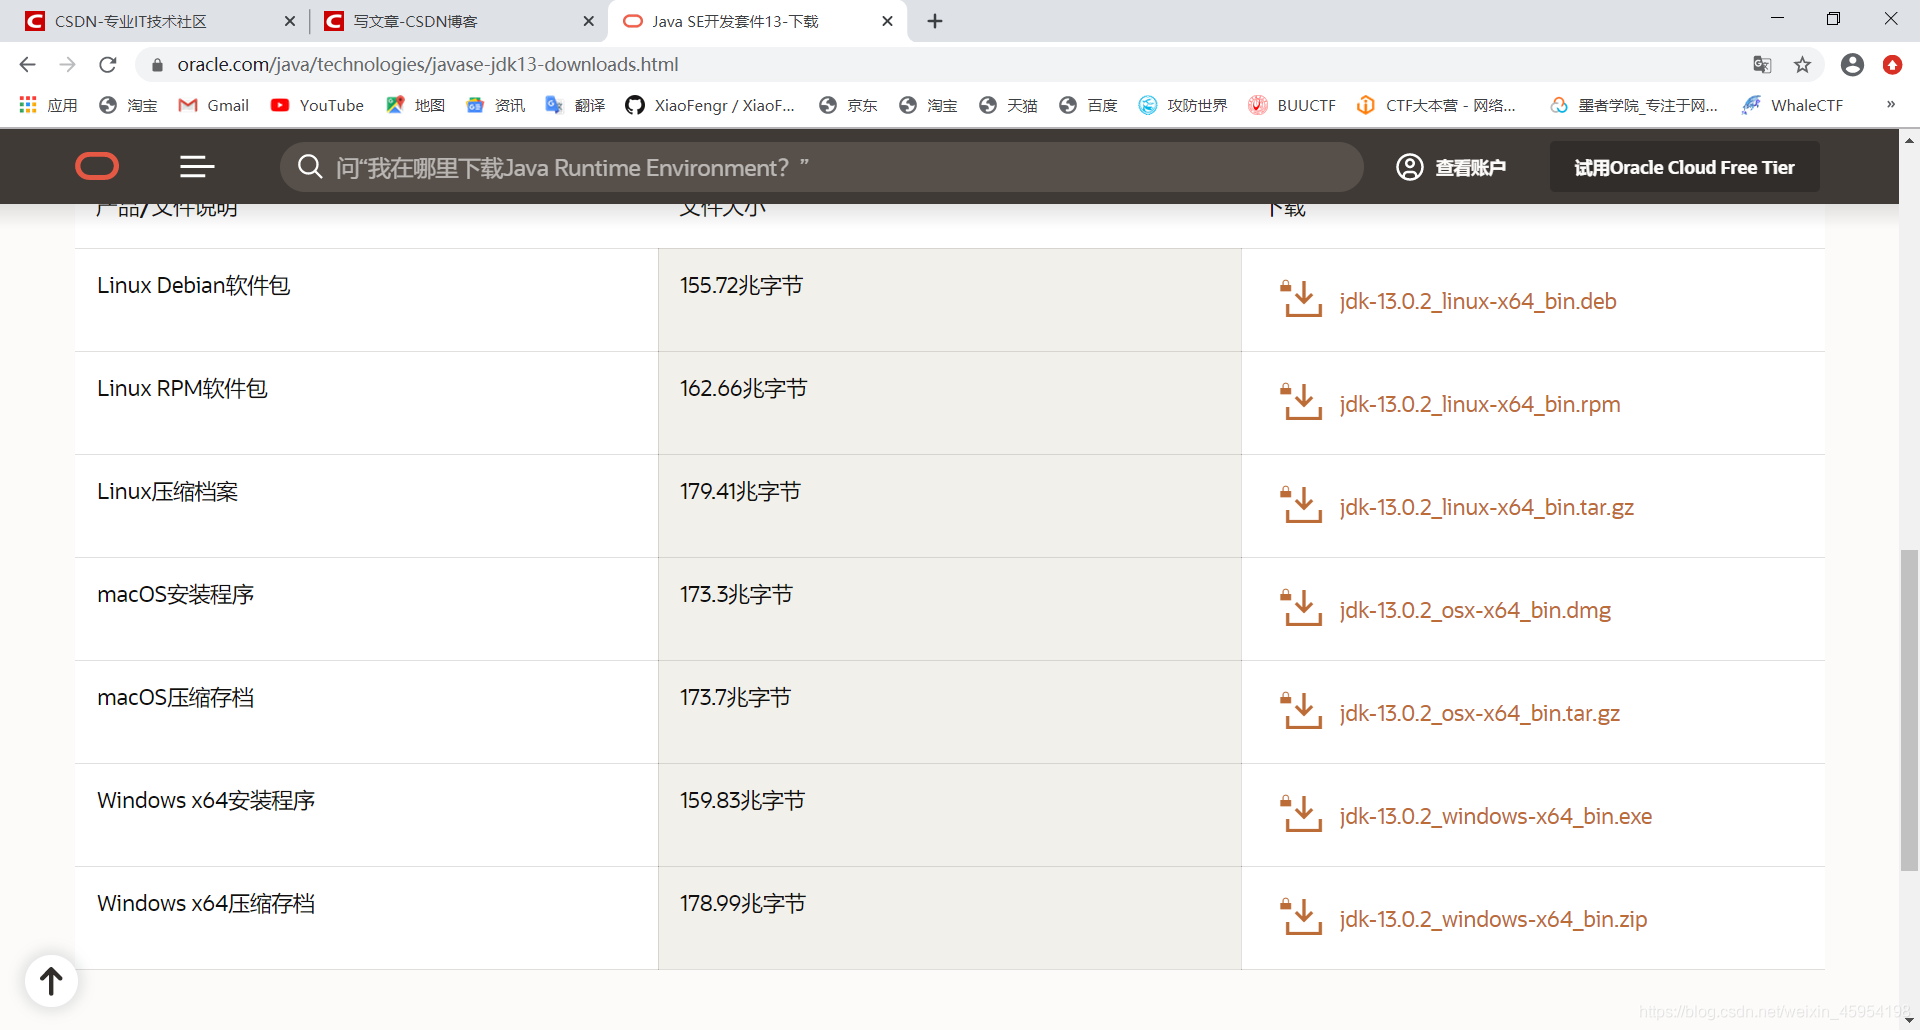This screenshot has height=1030, width=1920.
Task: Open the YouTube bookmark
Action: point(317,105)
